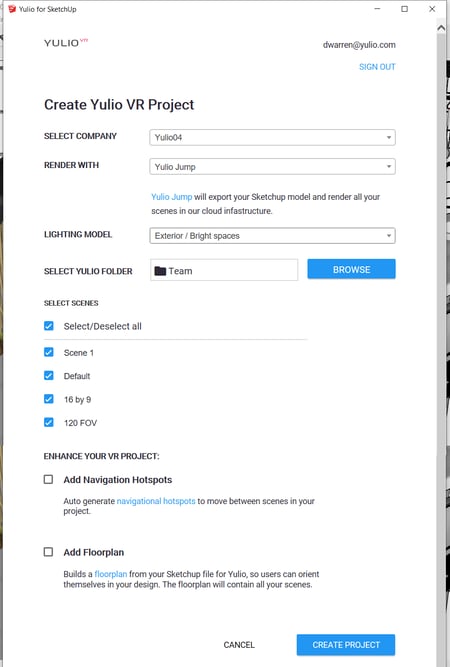The image size is (450, 667).
Task: Click the Yulio logo at top
Action: 66,43
